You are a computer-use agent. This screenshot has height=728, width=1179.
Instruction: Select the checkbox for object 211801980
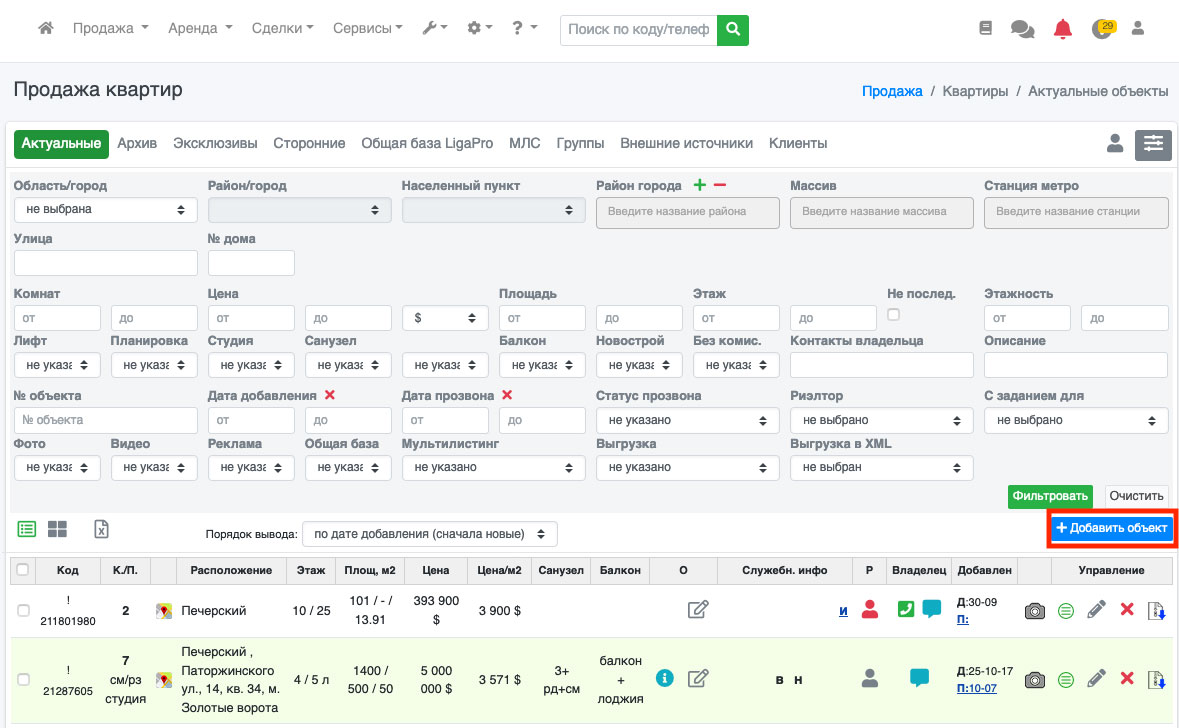23,610
